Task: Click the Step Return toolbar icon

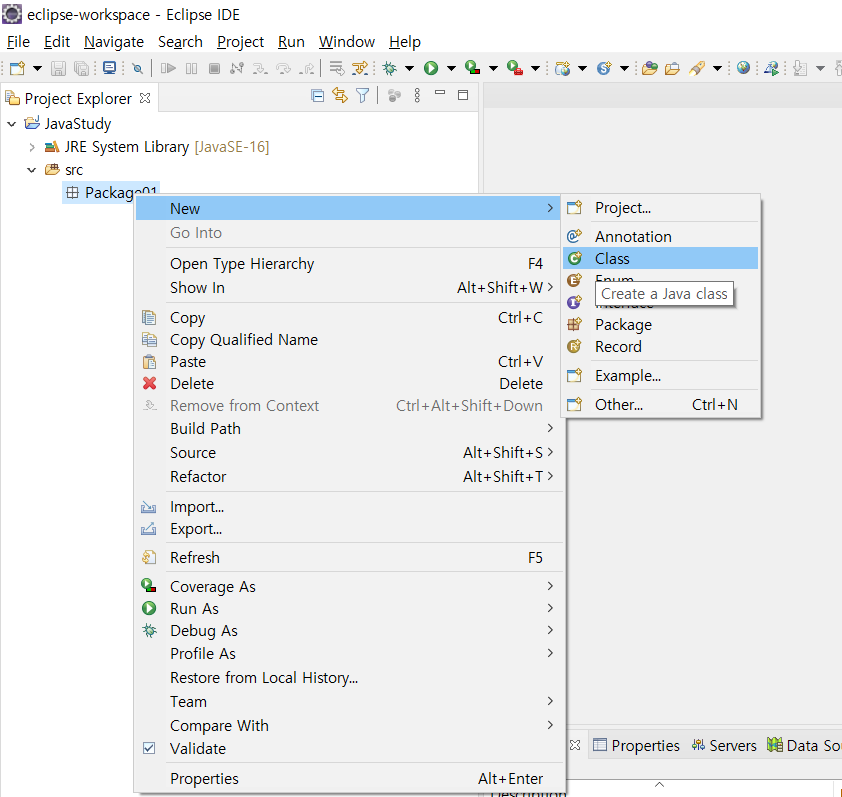Action: click(x=308, y=68)
